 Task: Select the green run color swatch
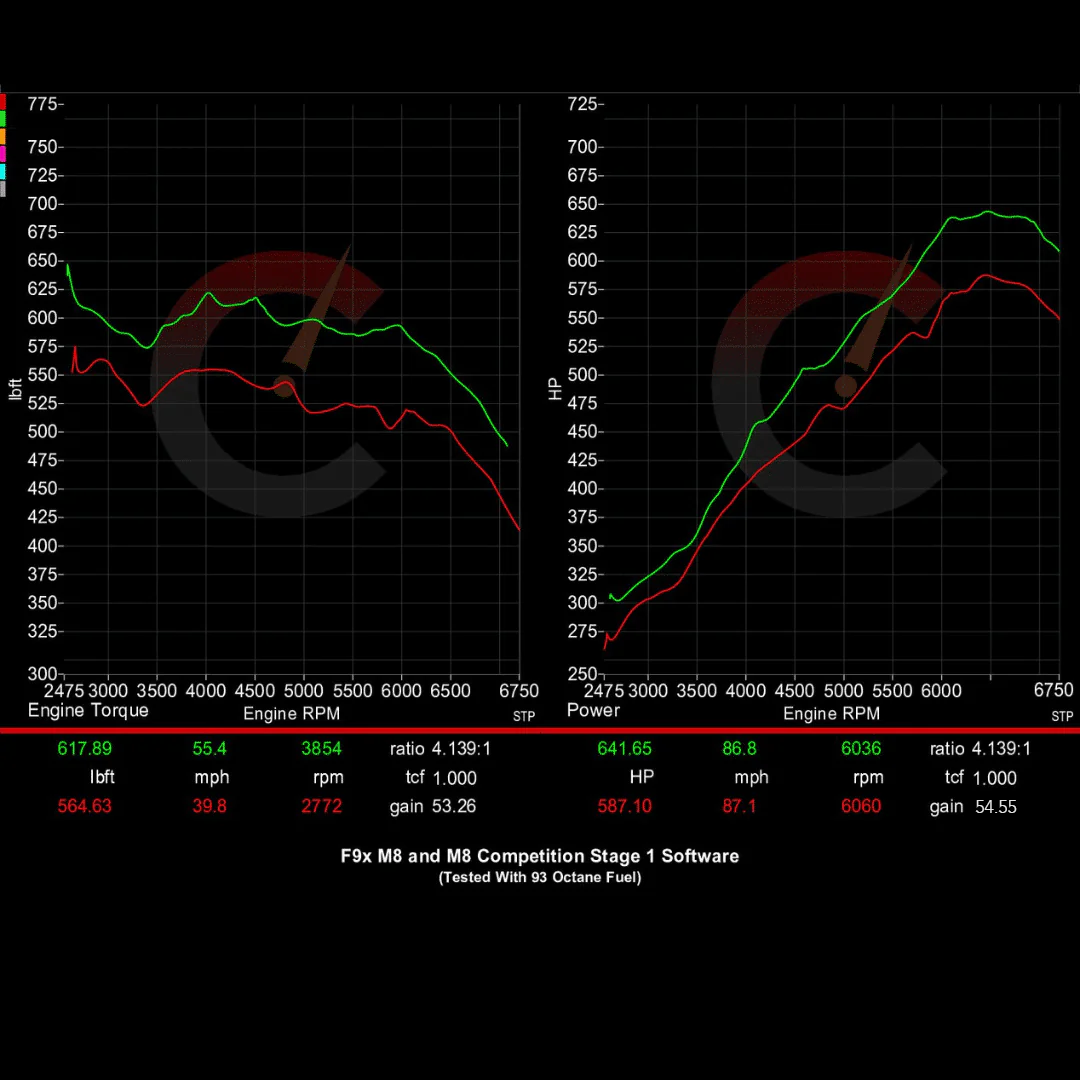pyautogui.click(x=3, y=119)
